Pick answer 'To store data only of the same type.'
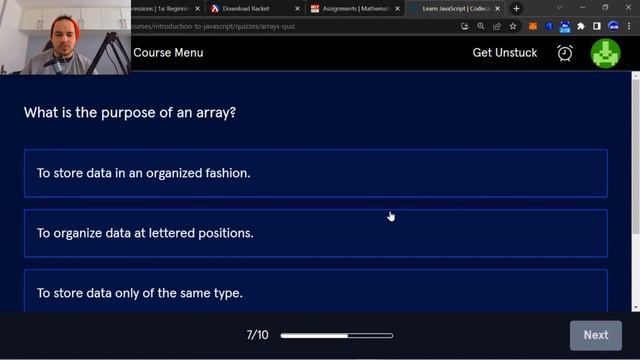Image resolution: width=640 pixels, height=360 pixels. coord(316,291)
